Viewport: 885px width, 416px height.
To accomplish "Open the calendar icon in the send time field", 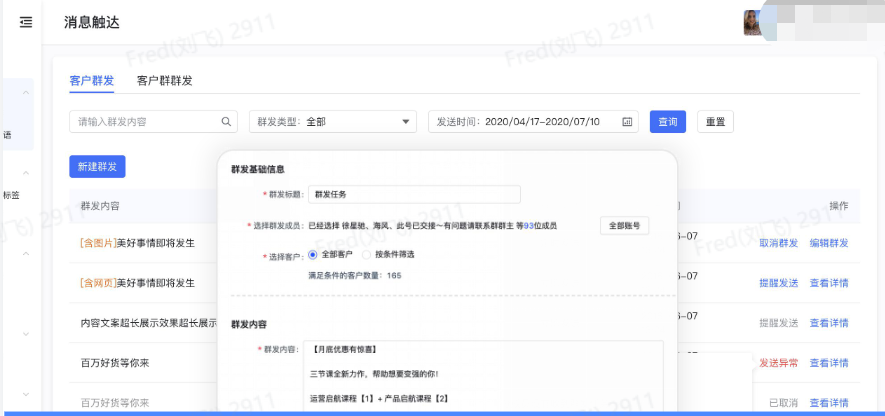I will coord(627,122).
